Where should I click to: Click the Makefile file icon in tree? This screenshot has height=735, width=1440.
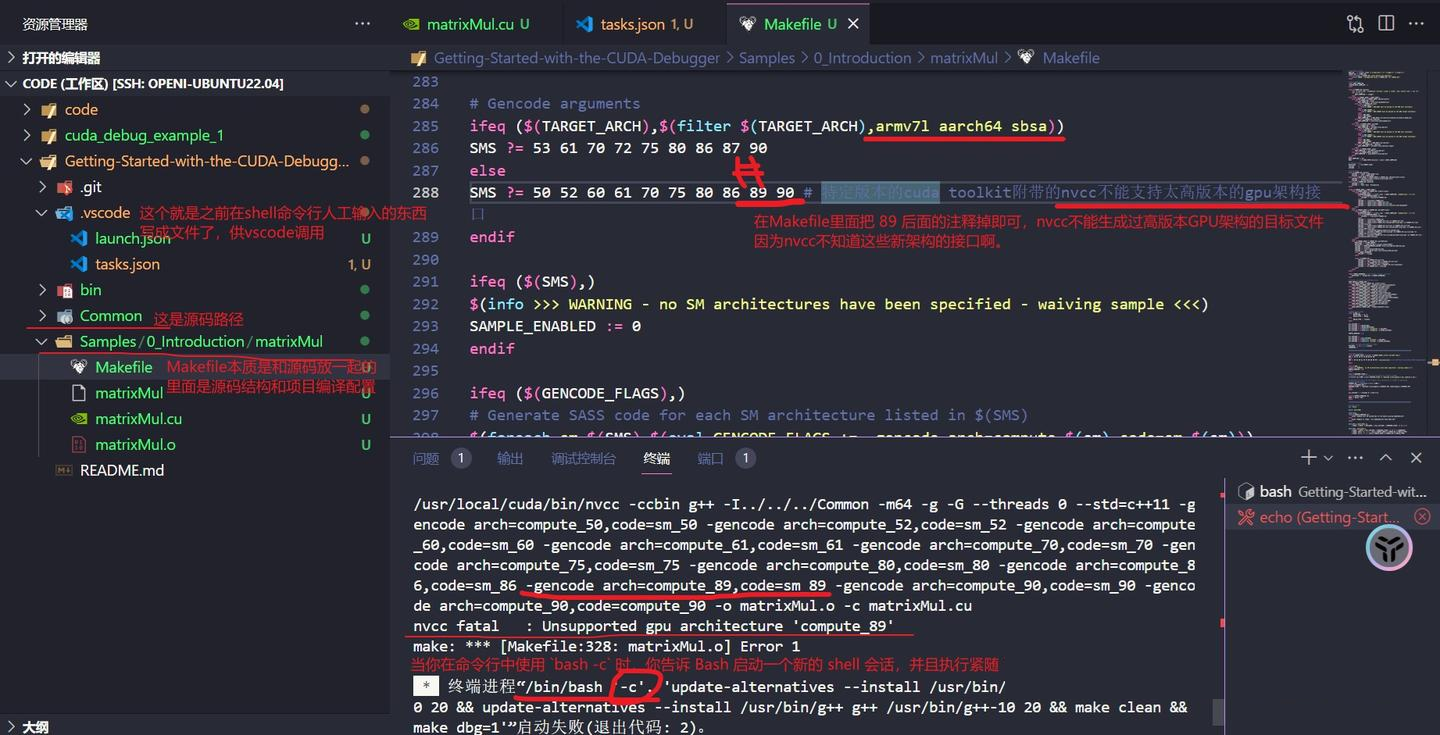point(79,367)
